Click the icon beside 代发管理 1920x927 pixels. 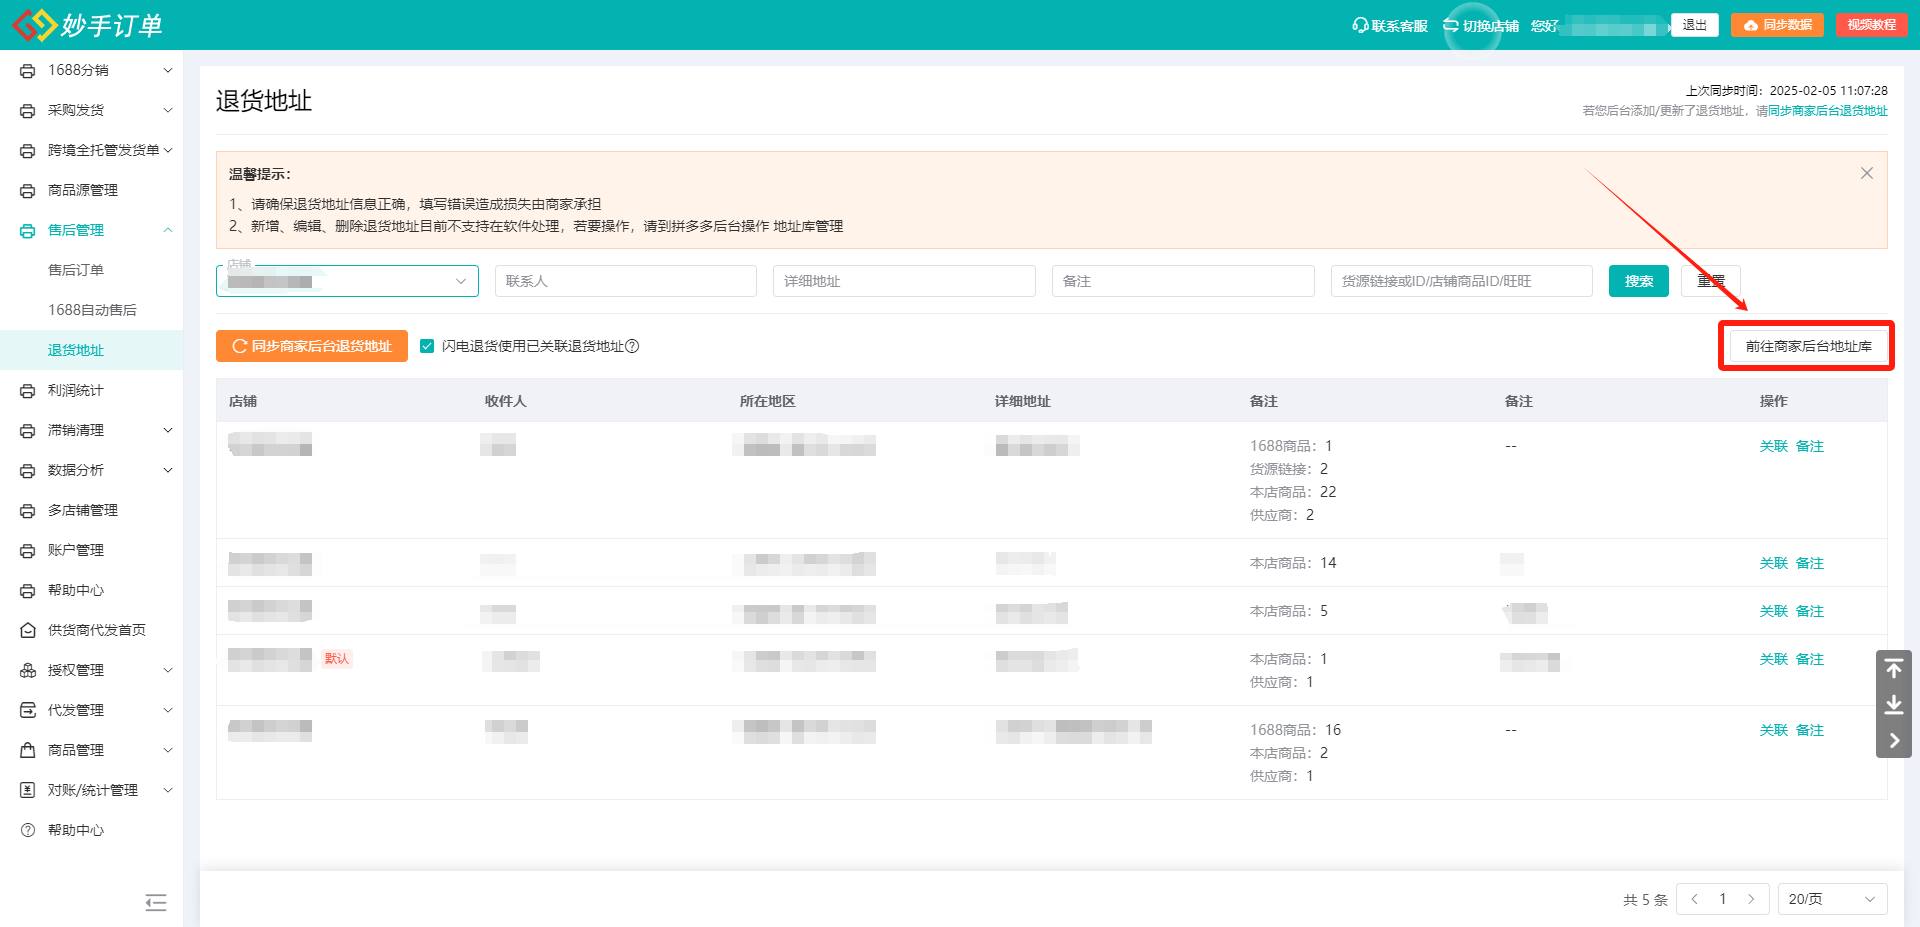pos(28,711)
